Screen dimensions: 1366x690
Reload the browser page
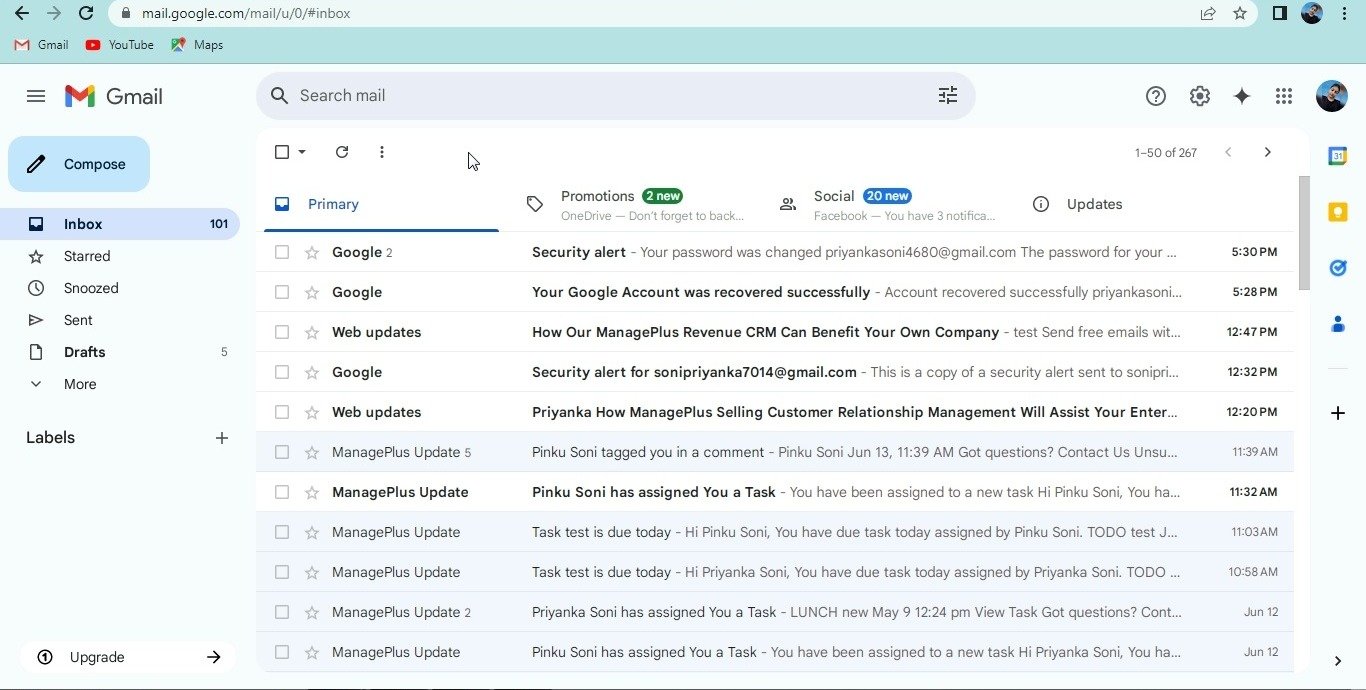(86, 13)
